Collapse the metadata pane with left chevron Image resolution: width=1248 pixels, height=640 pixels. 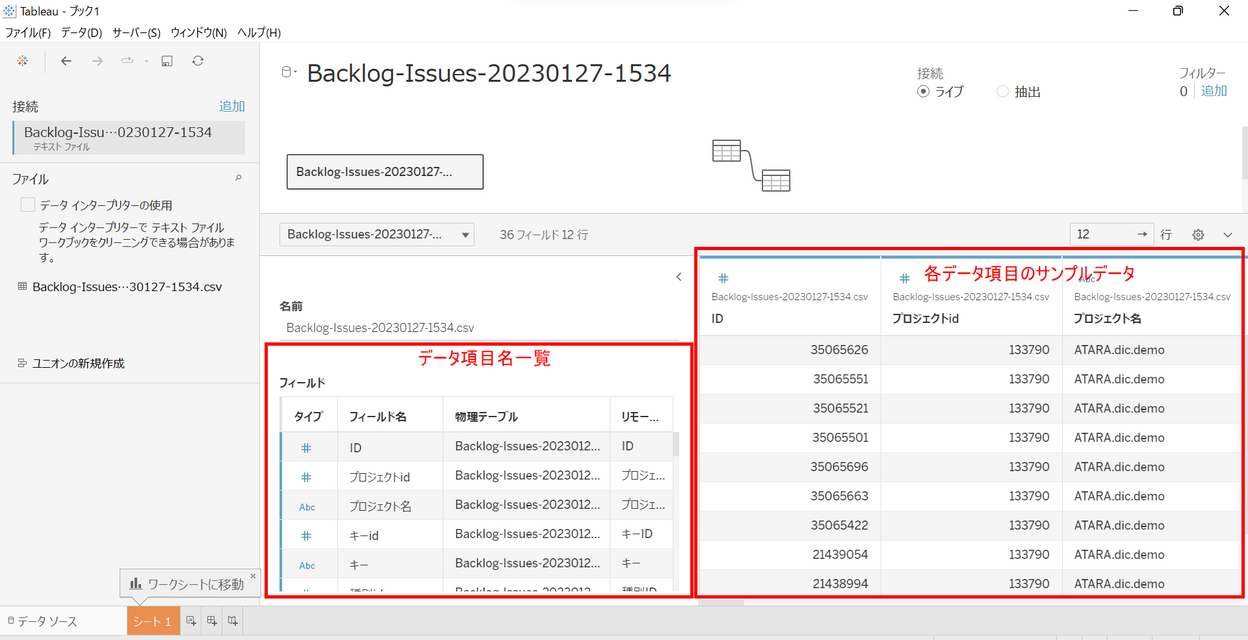(679, 277)
